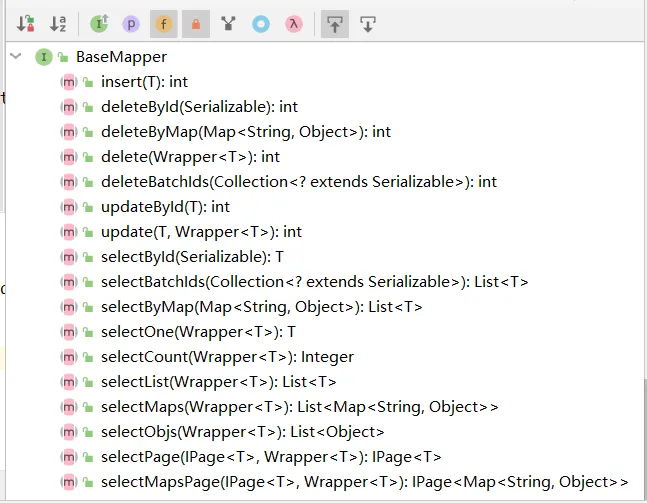
Task: Select updateById(T) in the structure list
Action: click(165, 207)
